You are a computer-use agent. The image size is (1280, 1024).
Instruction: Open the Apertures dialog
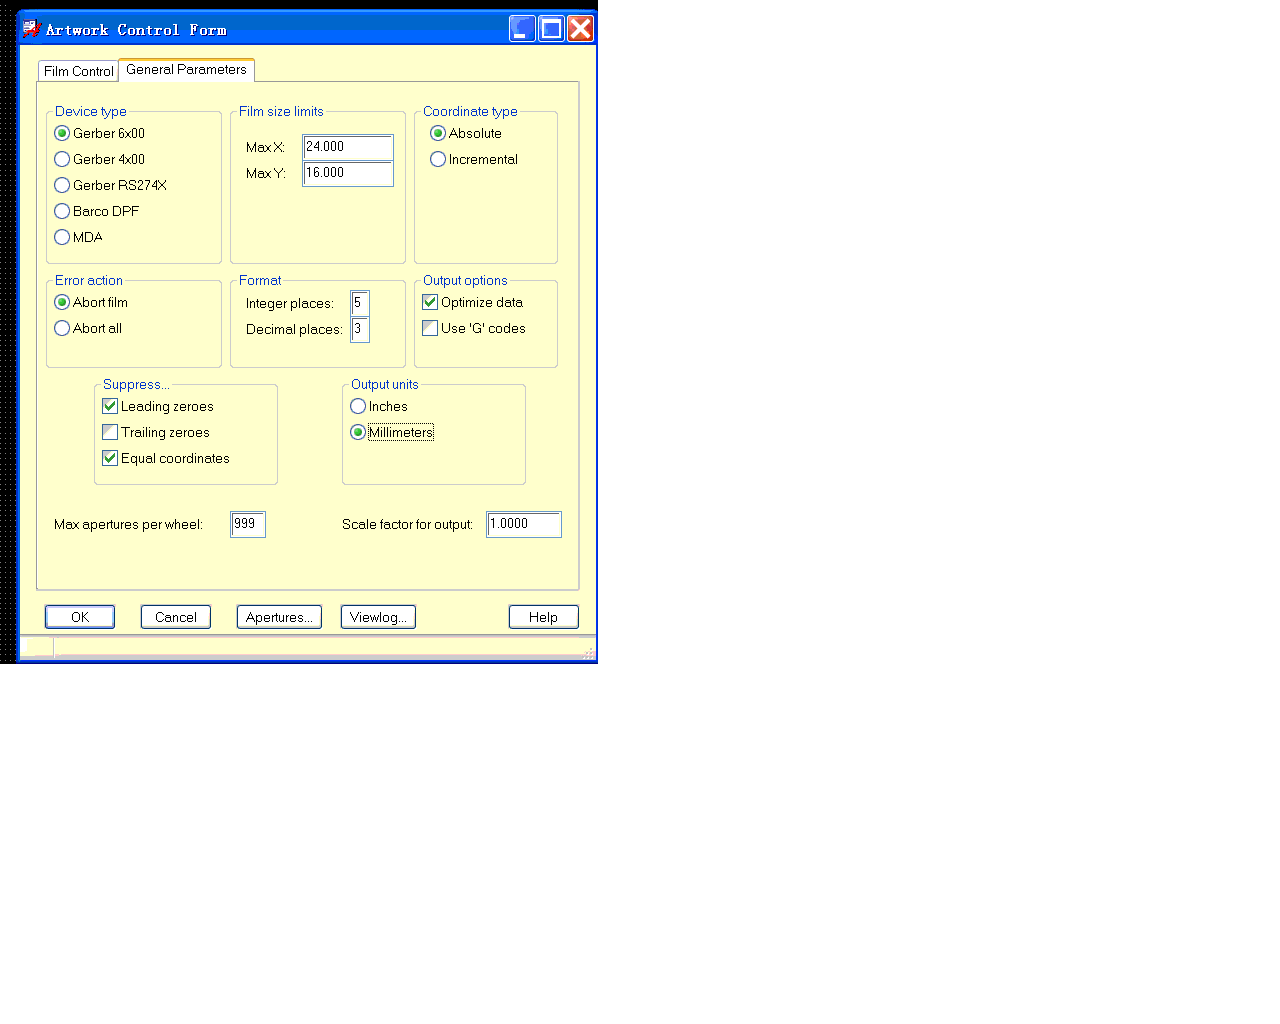[279, 617]
